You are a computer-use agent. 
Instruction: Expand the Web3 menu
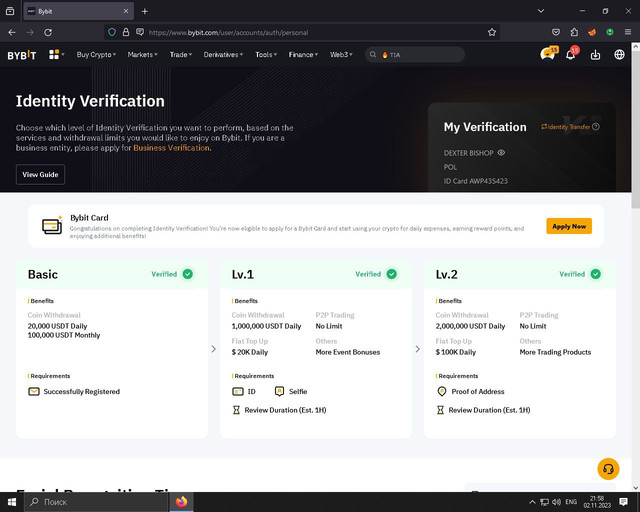(x=341, y=54)
